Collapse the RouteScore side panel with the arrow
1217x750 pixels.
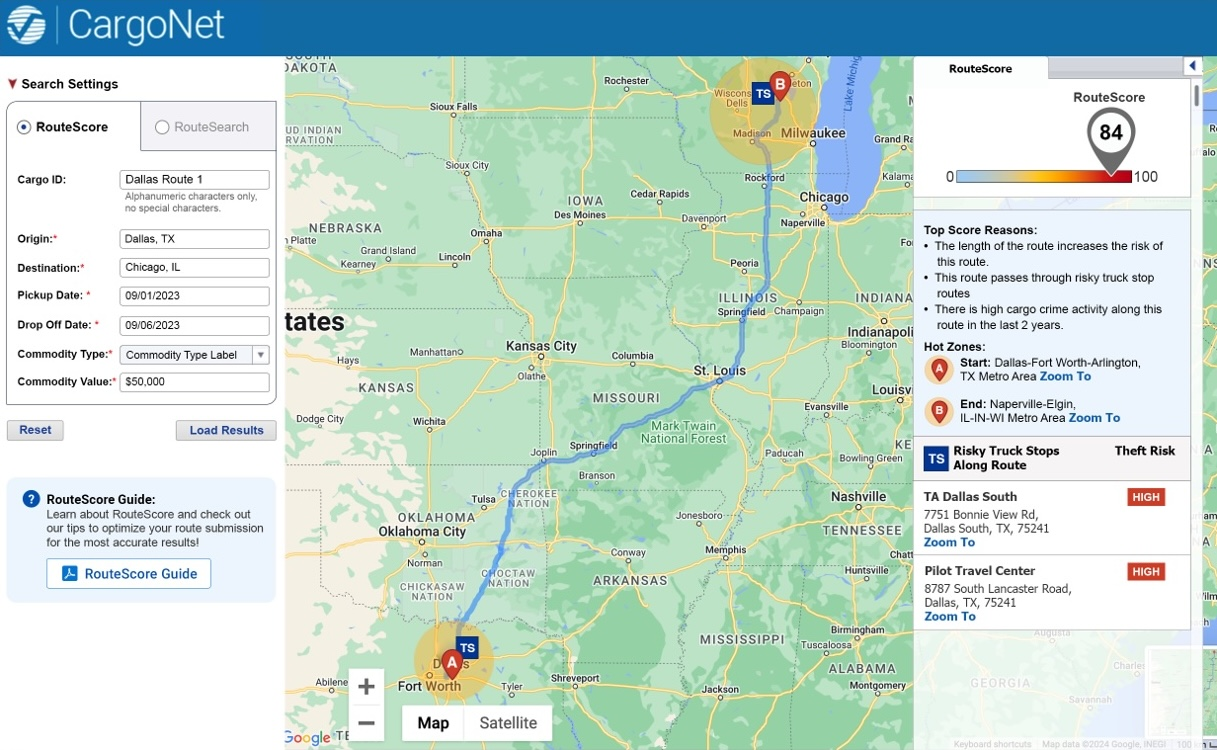1192,64
